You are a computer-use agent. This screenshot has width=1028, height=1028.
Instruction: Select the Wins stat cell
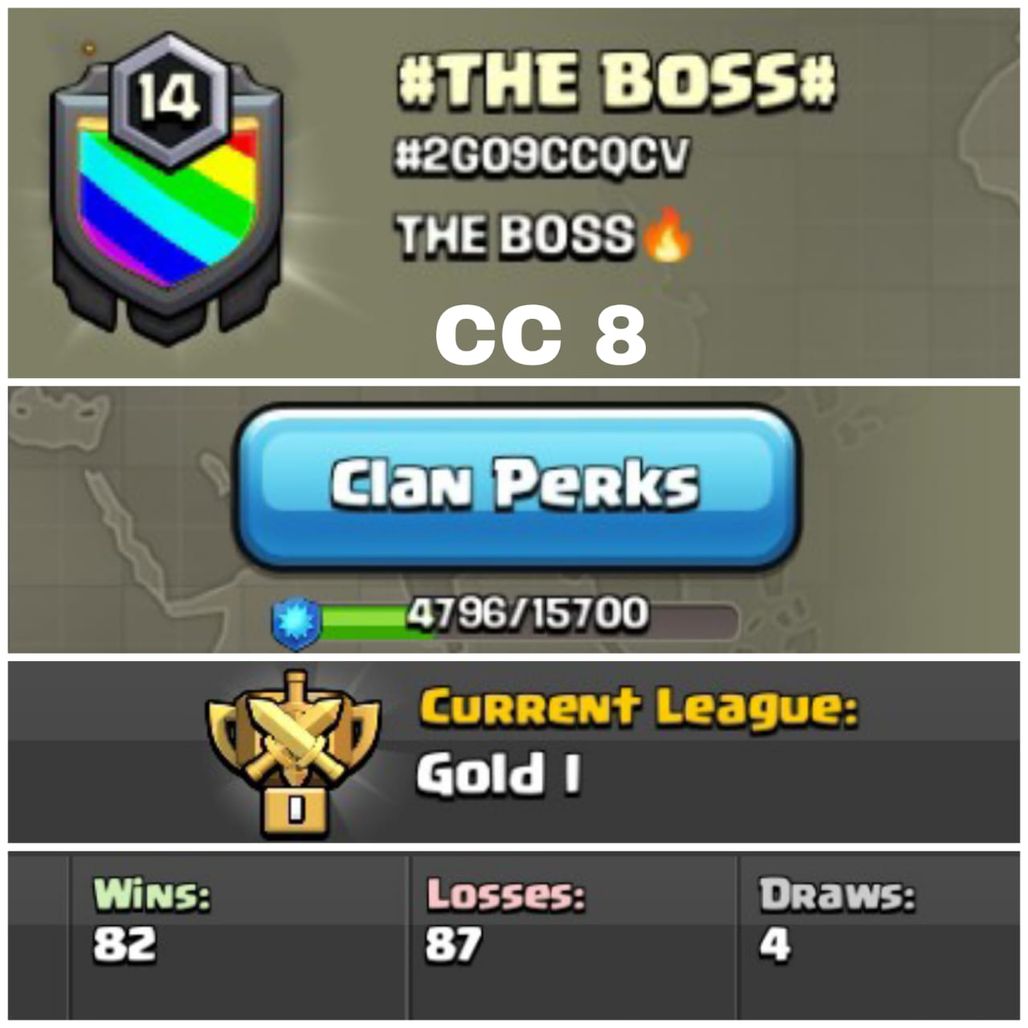(239, 936)
